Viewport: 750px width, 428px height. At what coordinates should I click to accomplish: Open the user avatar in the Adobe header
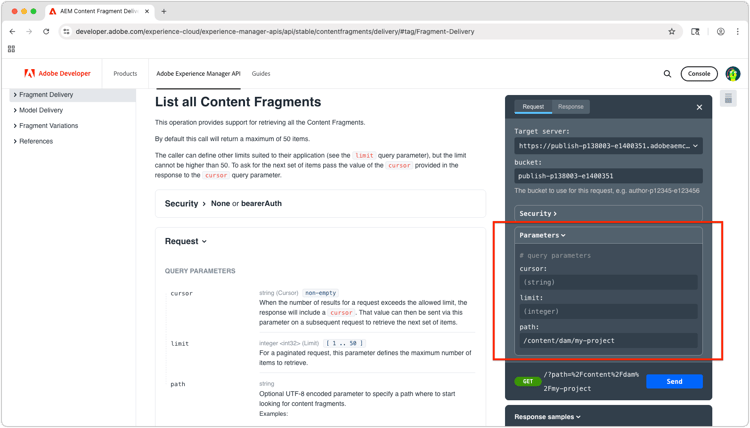[733, 74]
